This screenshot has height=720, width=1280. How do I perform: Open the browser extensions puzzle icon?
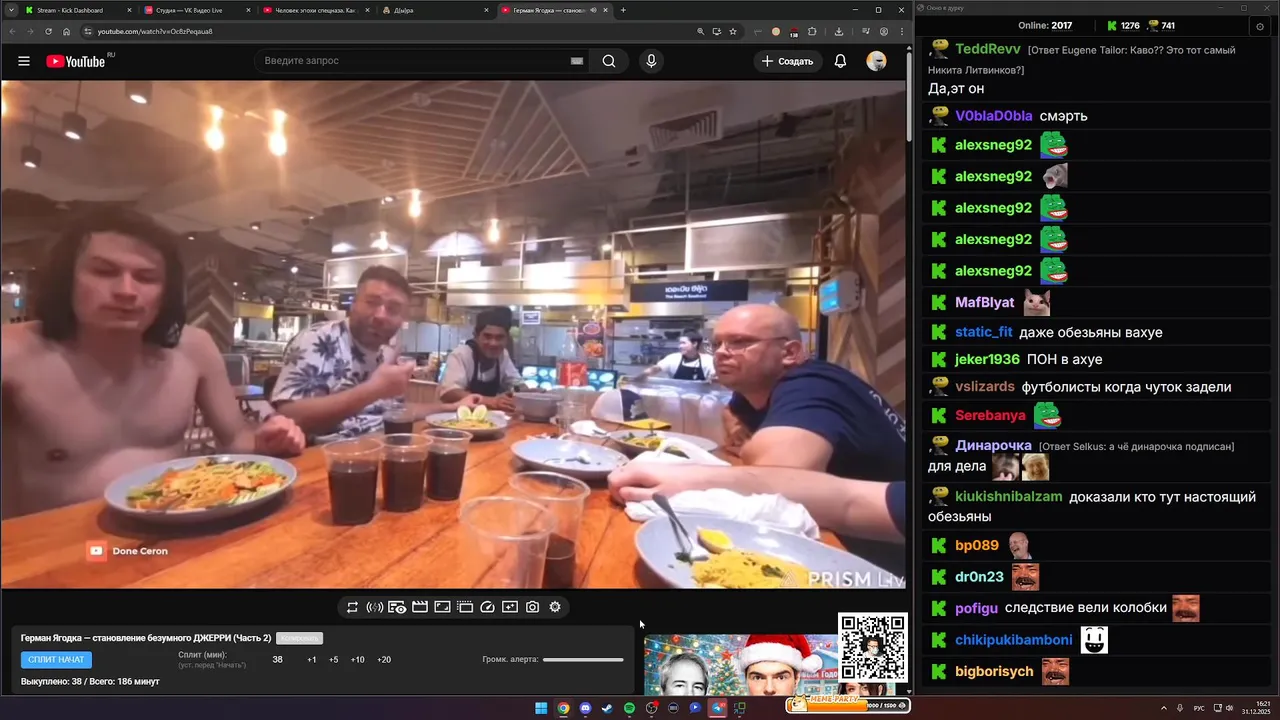(812, 31)
